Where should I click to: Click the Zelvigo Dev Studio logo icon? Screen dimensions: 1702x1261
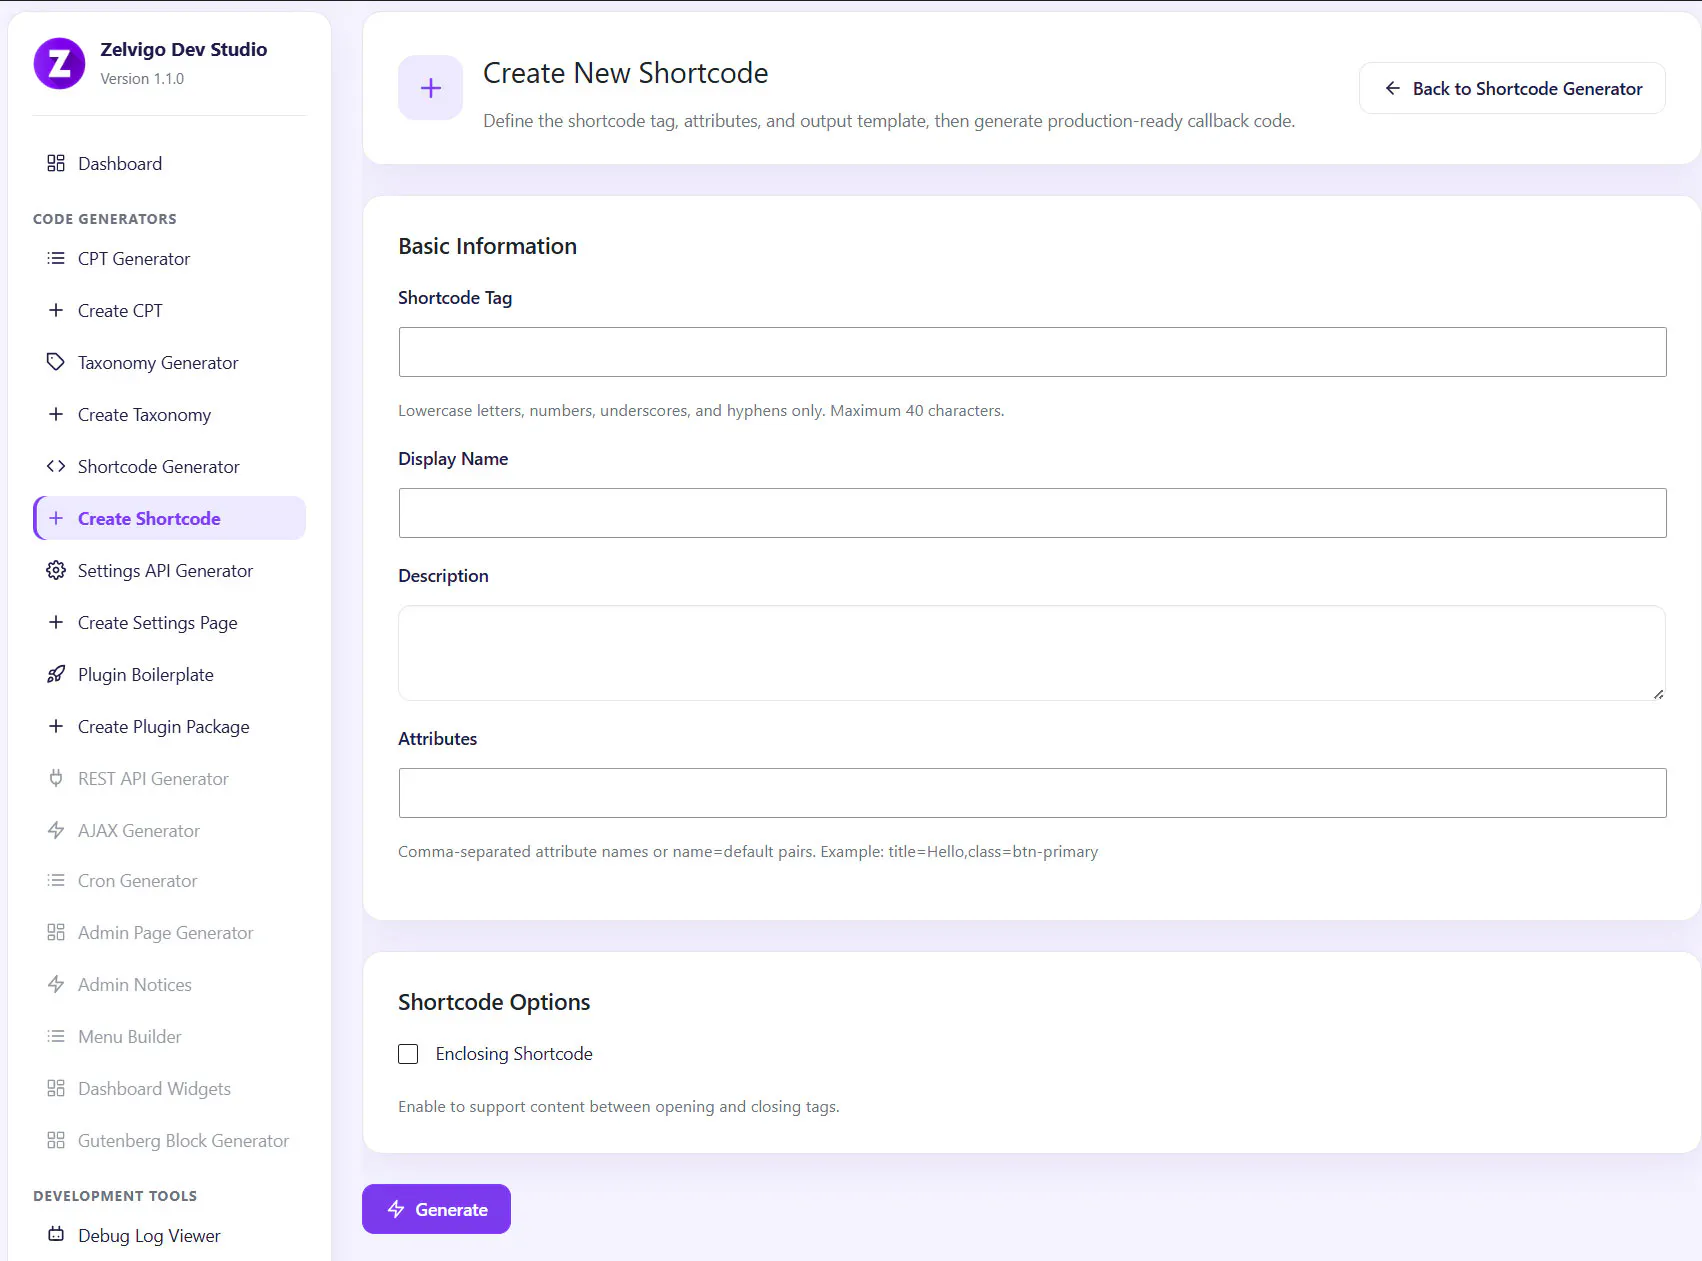(60, 64)
